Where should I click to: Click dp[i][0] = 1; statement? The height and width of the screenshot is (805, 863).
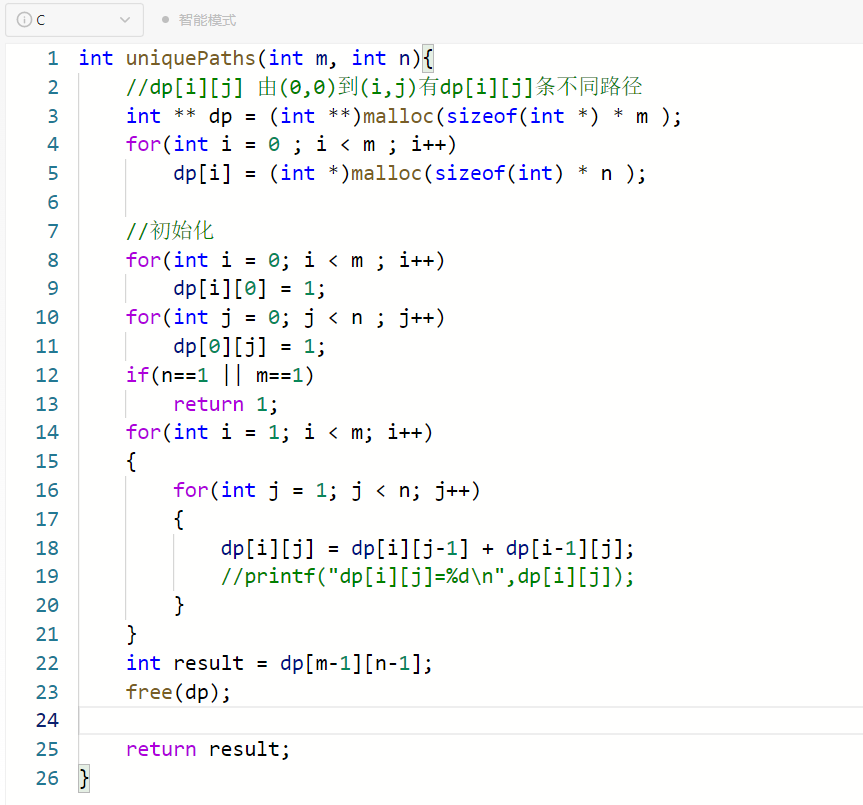click(249, 288)
